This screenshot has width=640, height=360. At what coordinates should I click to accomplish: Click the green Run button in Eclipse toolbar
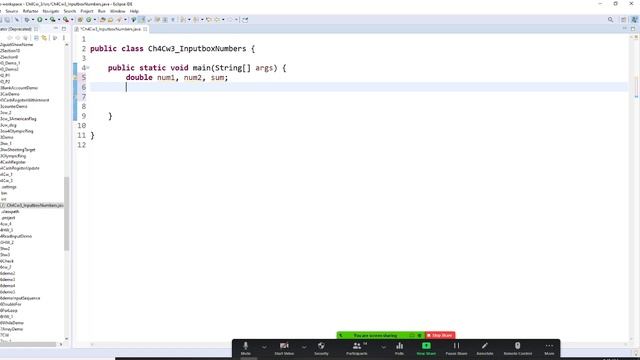pyautogui.click(x=40, y=20)
